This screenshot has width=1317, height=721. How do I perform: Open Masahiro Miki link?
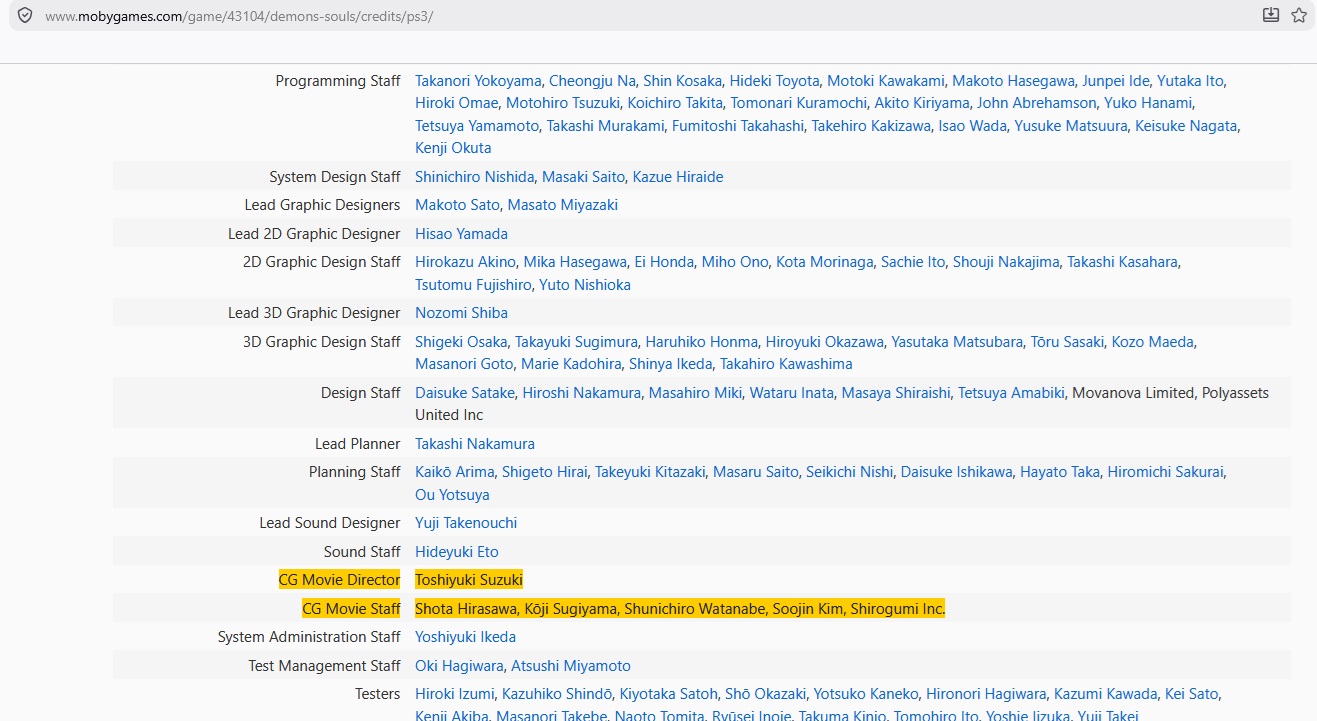pyautogui.click(x=696, y=393)
